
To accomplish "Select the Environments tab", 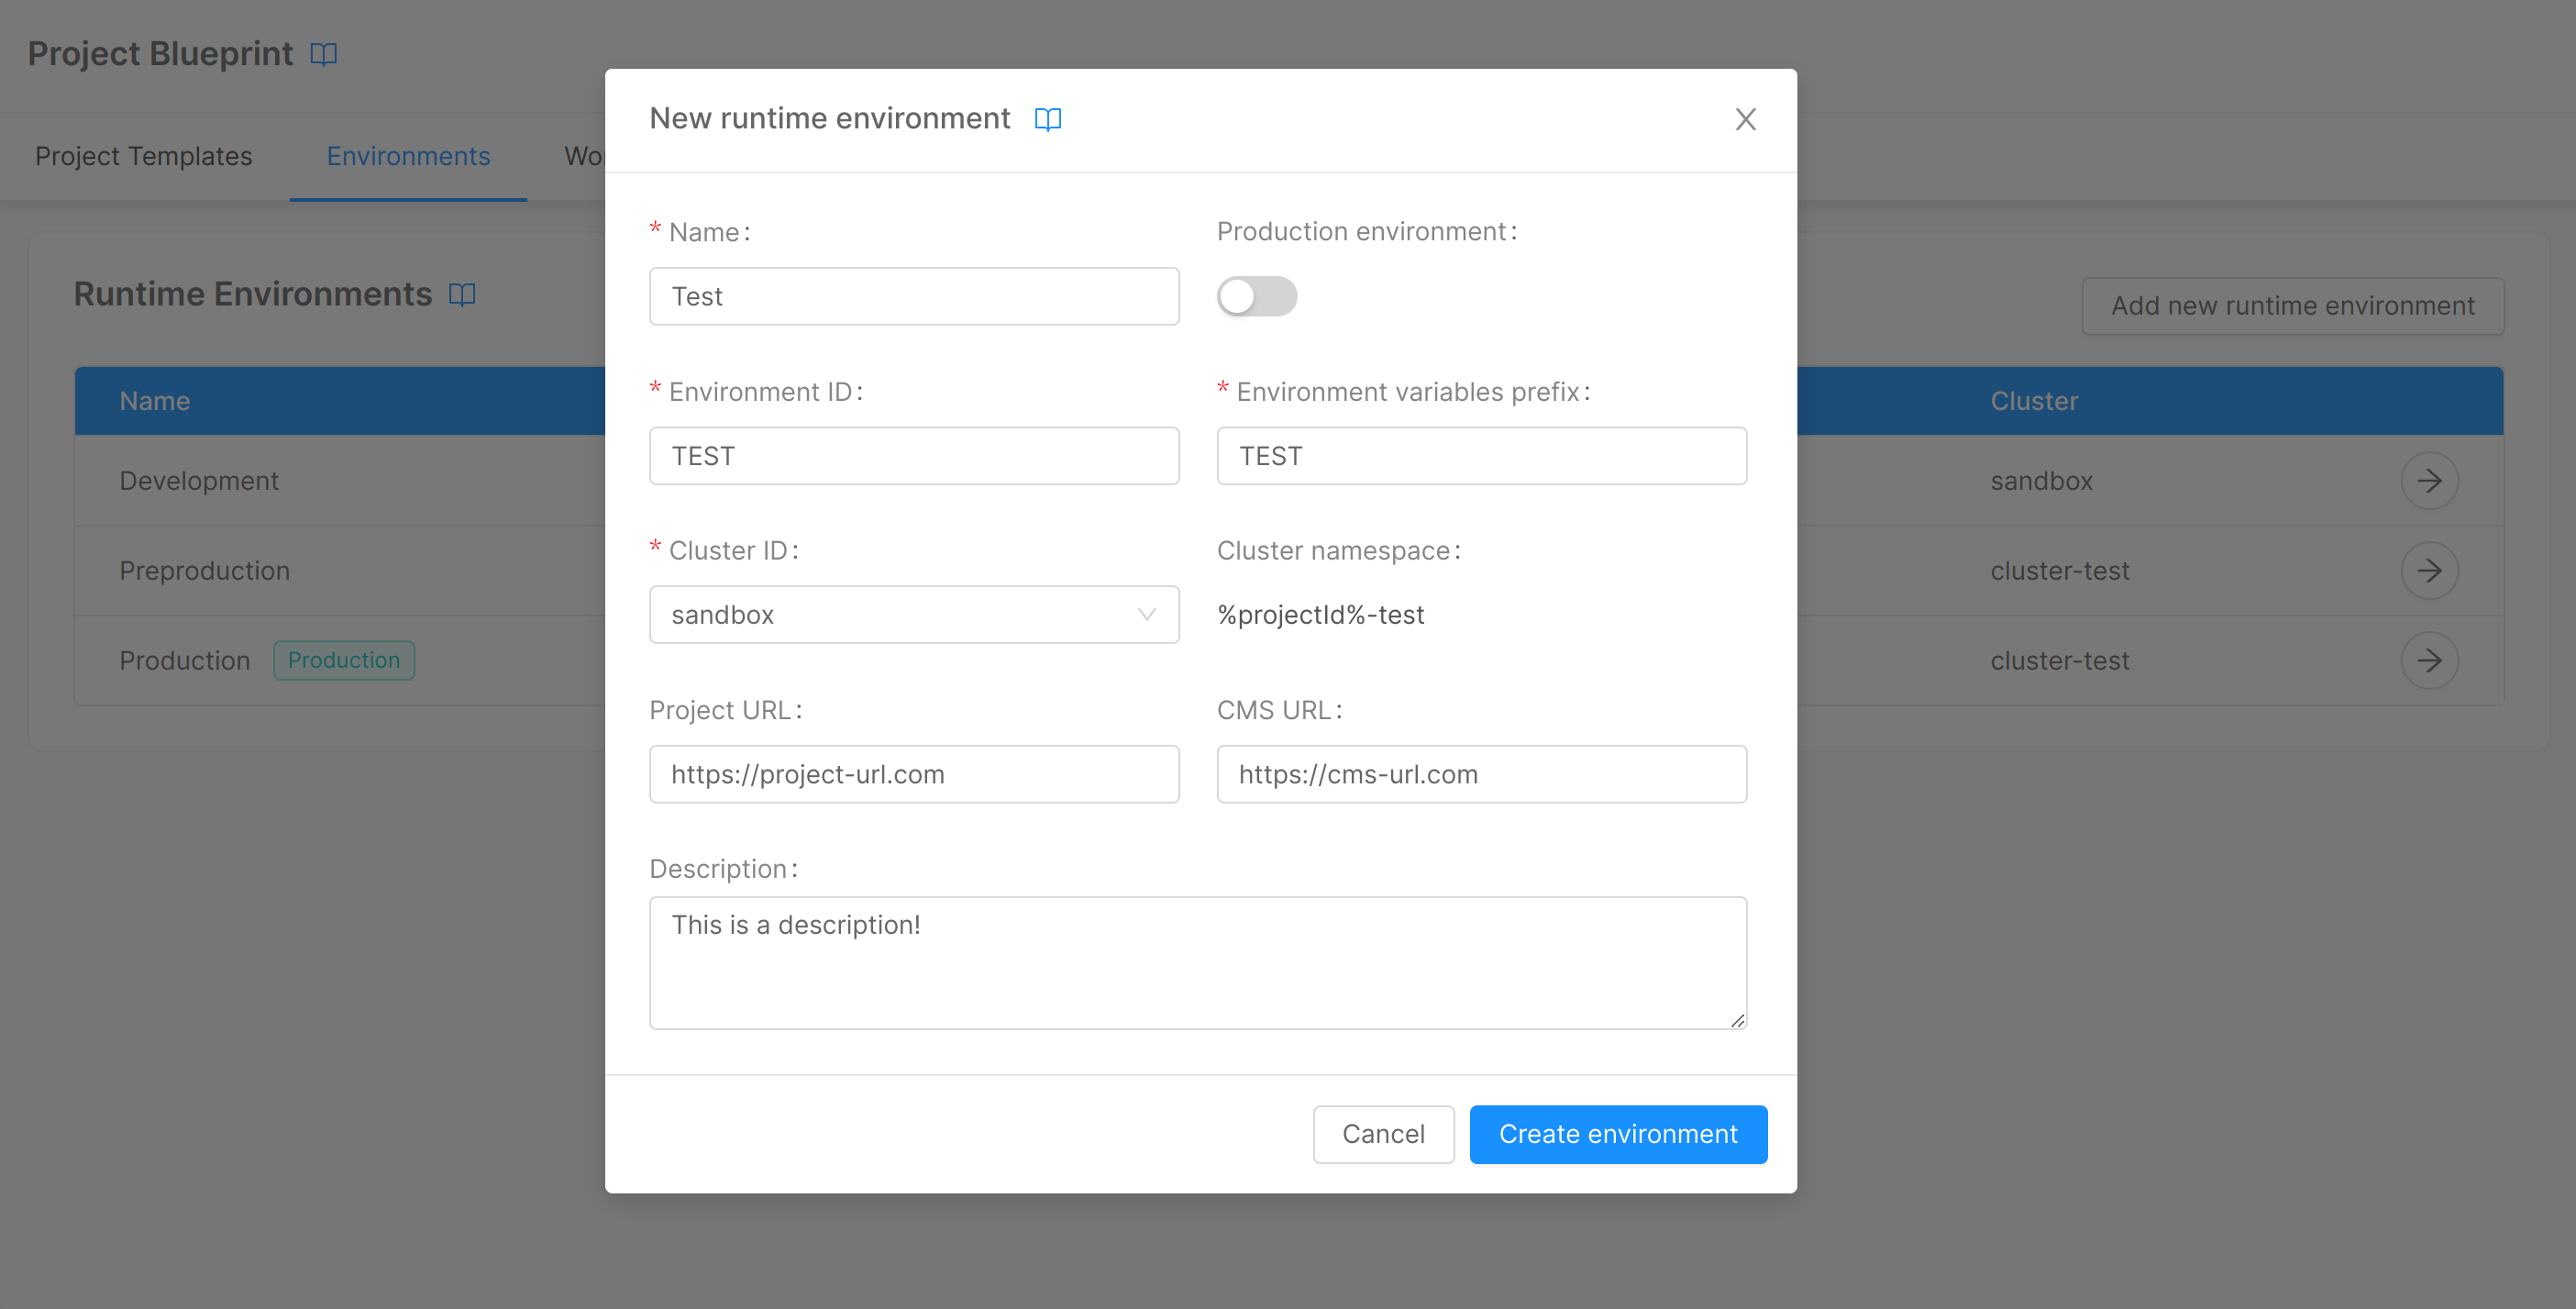I will tap(408, 157).
